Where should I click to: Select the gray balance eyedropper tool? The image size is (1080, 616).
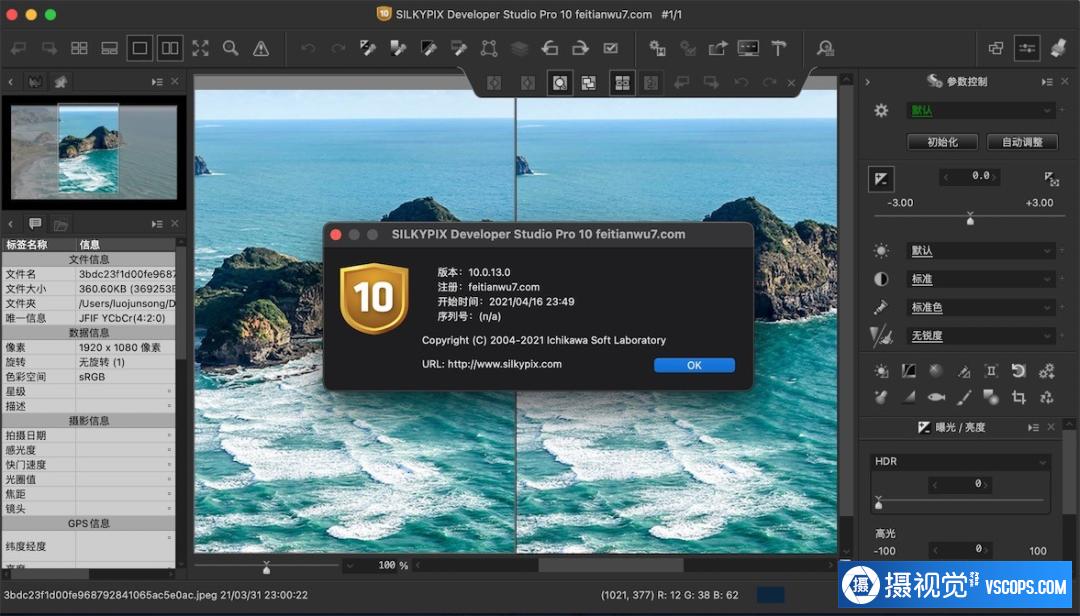pos(398,48)
